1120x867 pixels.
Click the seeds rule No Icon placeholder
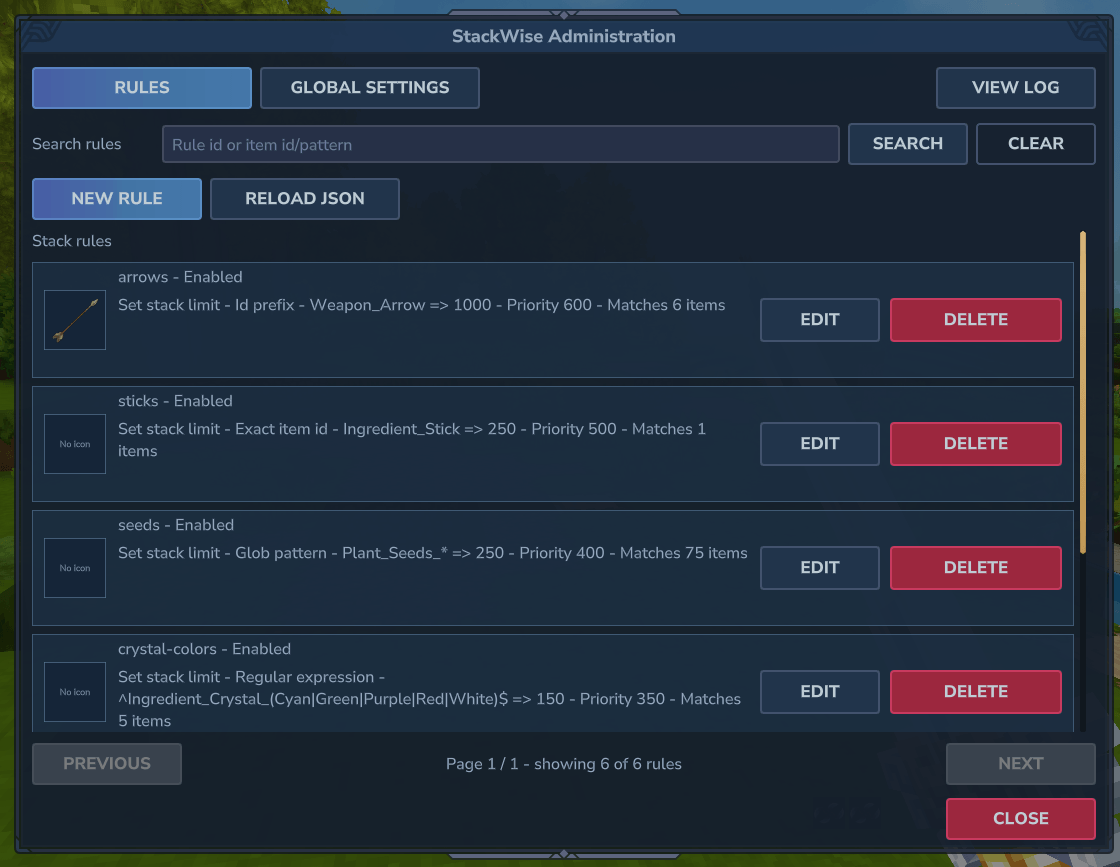click(75, 568)
